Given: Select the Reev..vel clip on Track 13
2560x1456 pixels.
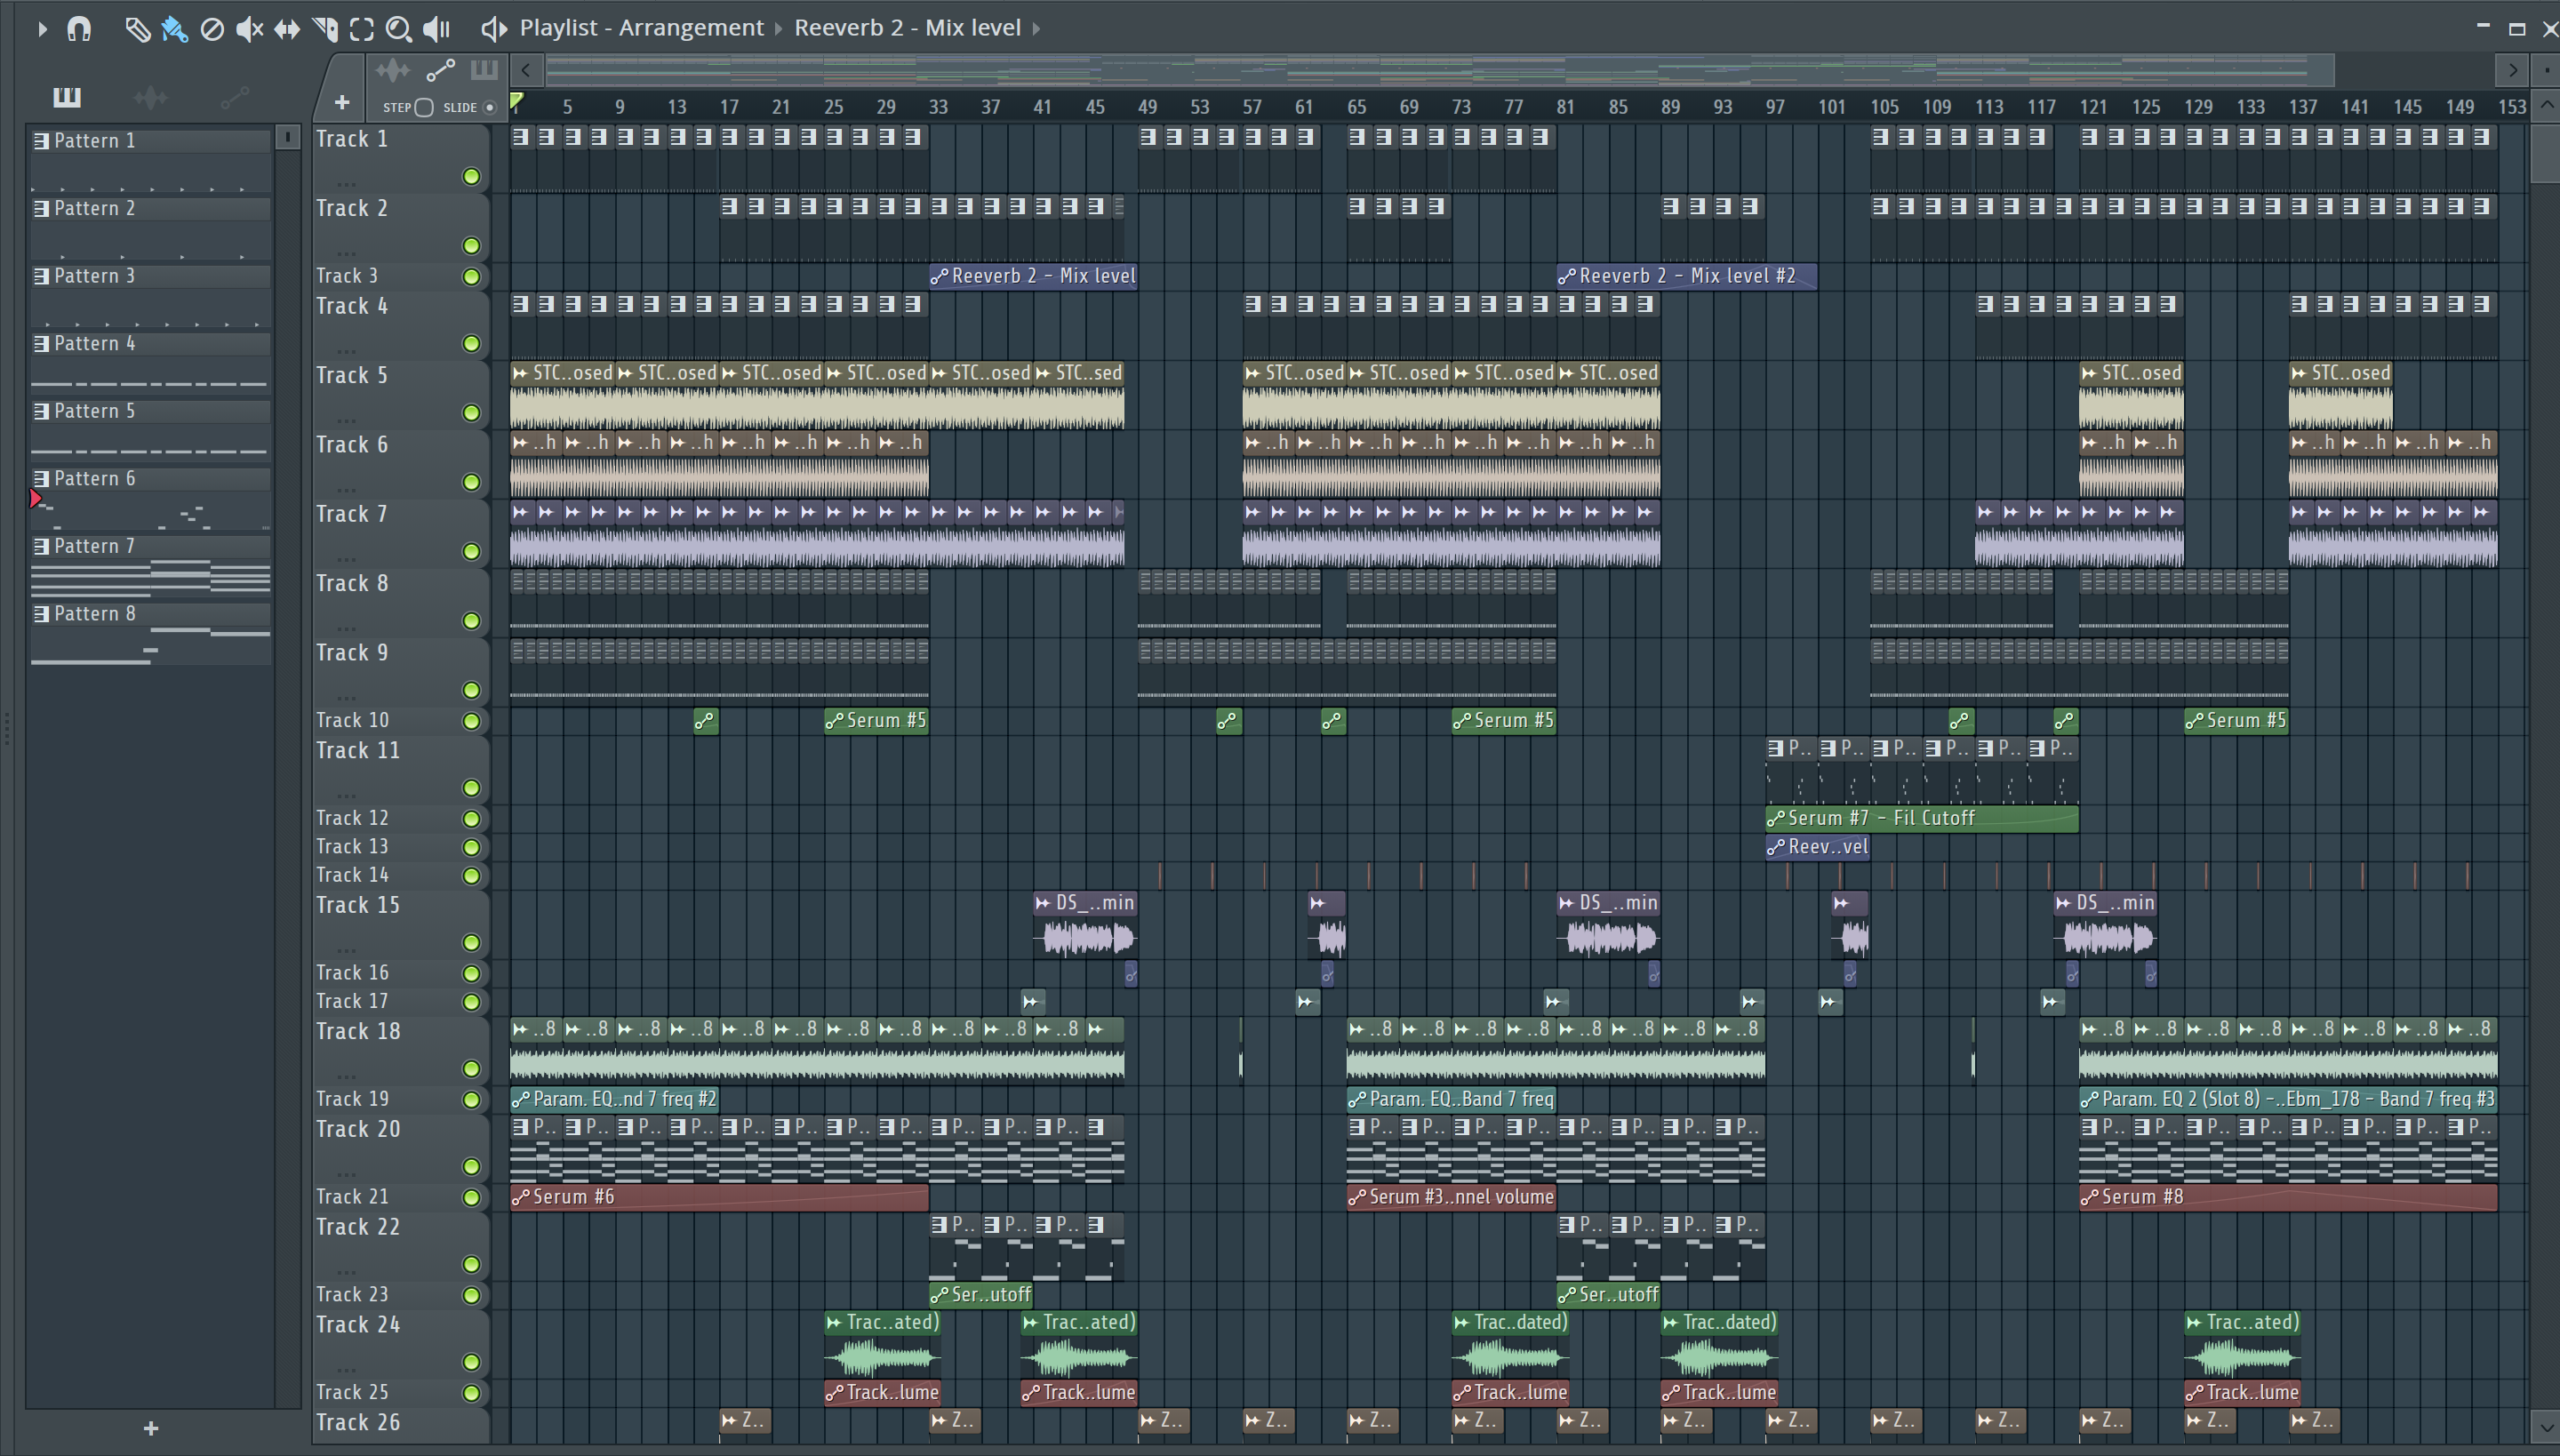Looking at the screenshot, I should pos(1817,847).
